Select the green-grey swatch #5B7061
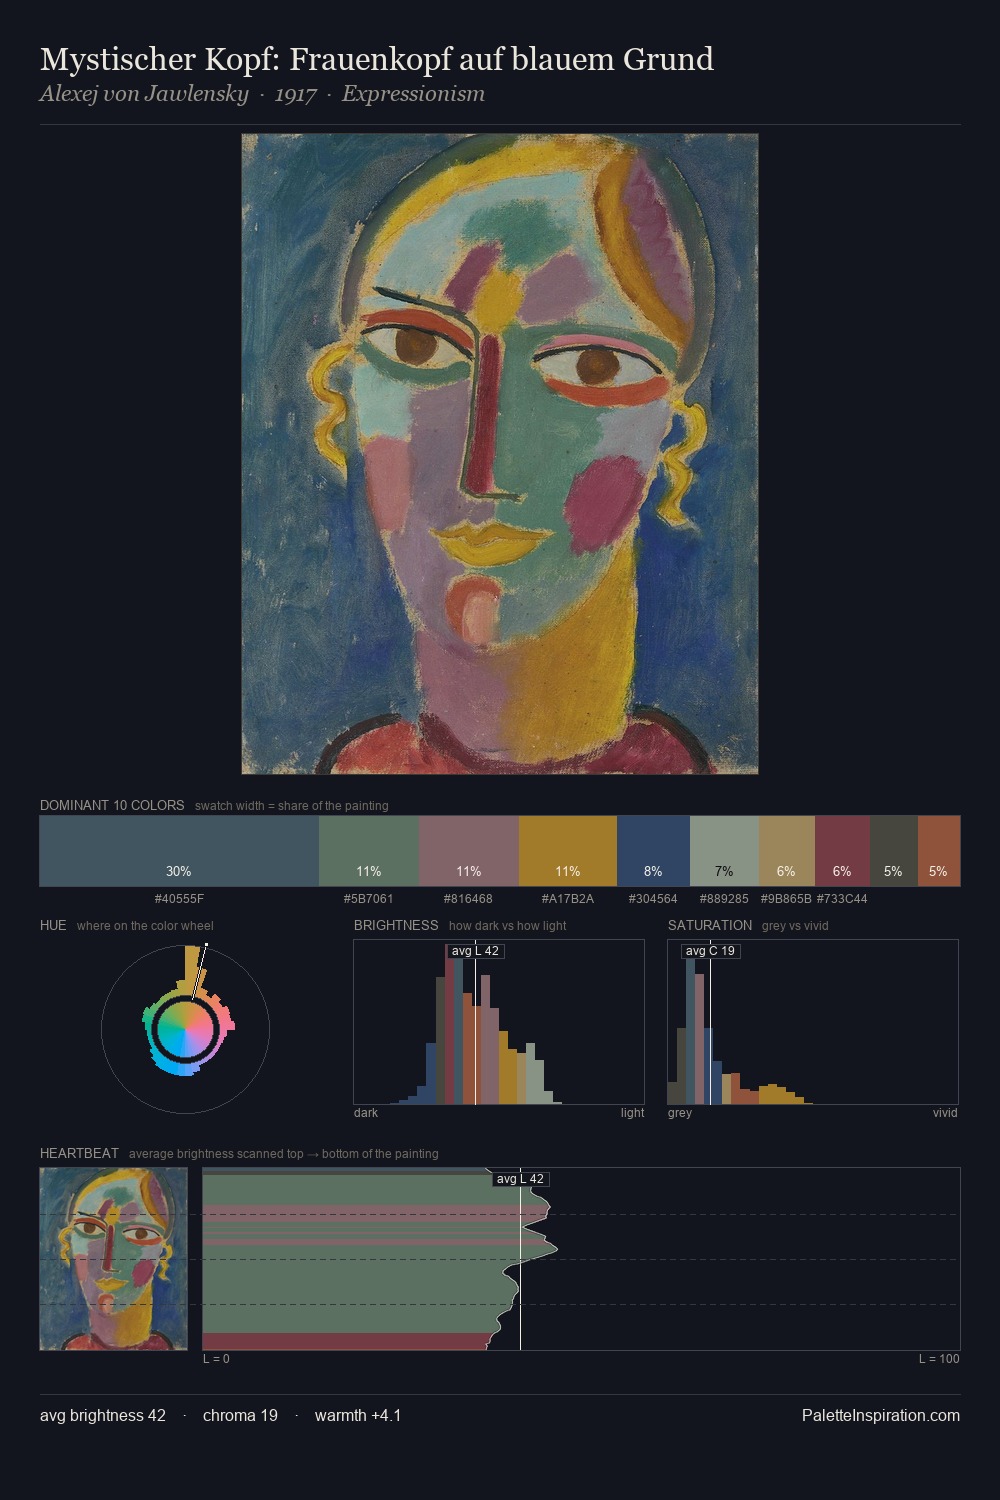This screenshot has width=1000, height=1500. [x=369, y=851]
